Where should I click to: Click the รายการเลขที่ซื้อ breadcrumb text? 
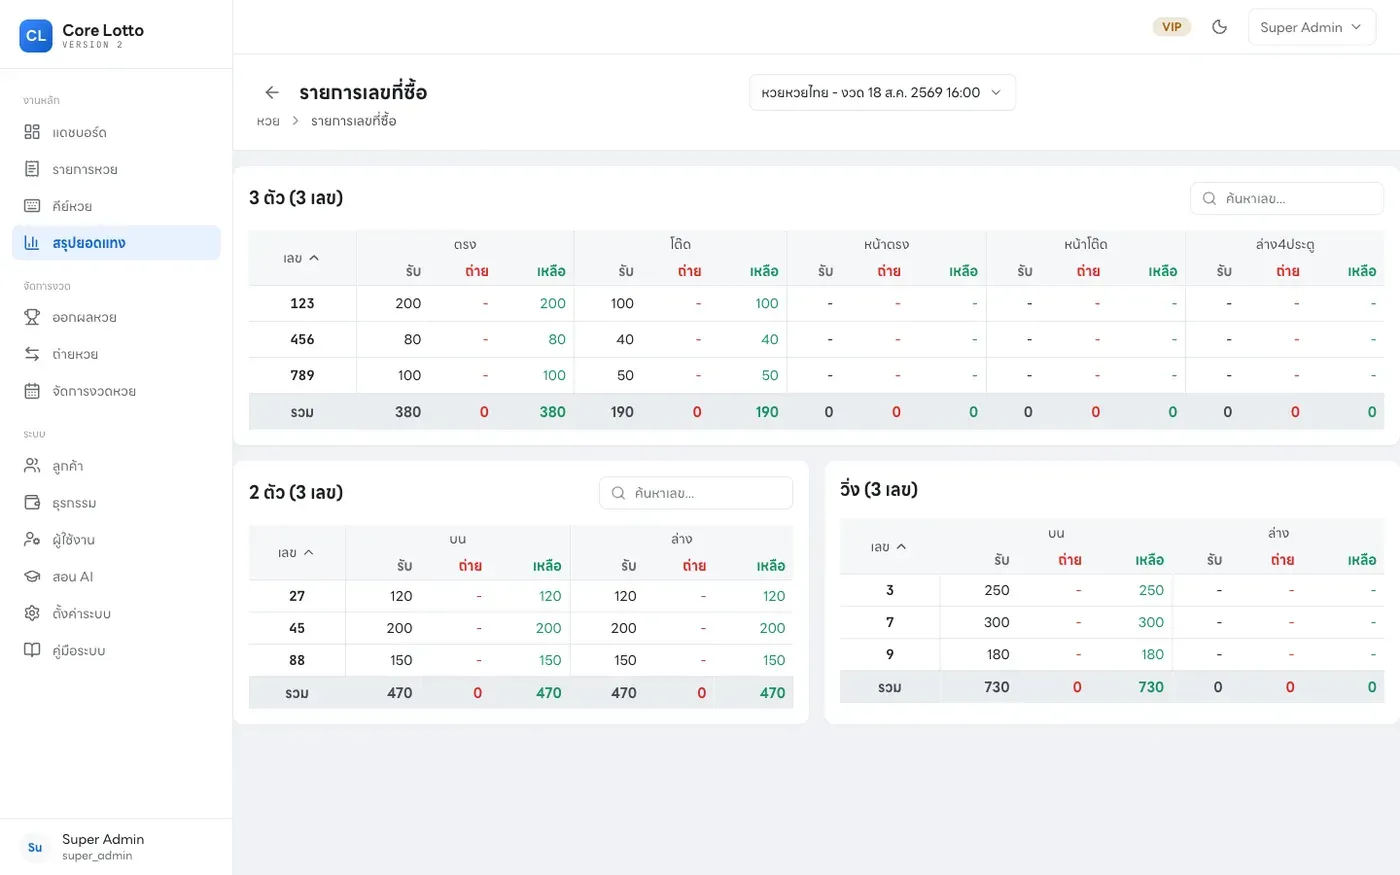[354, 121]
